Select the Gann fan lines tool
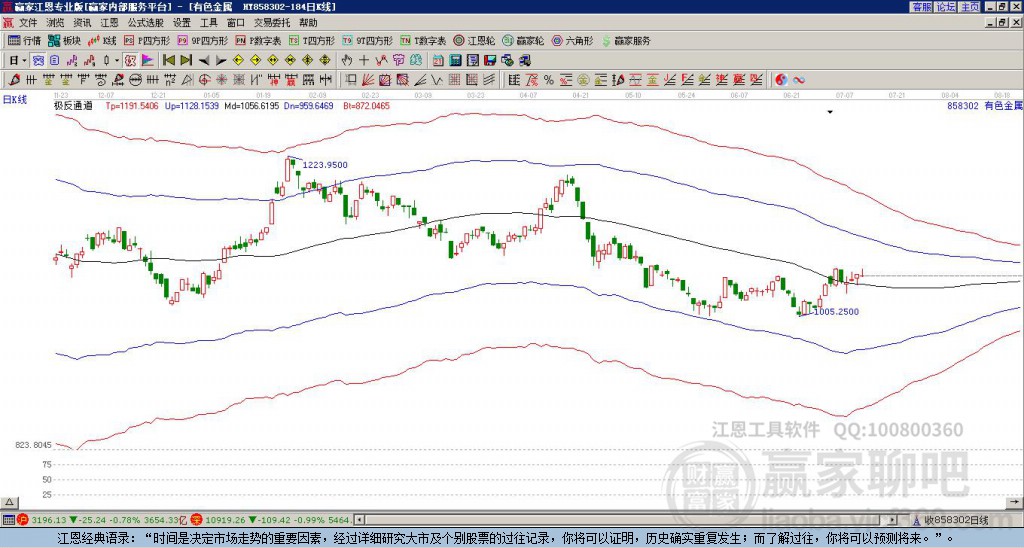The height and width of the screenshot is (548, 1024). (x=368, y=80)
